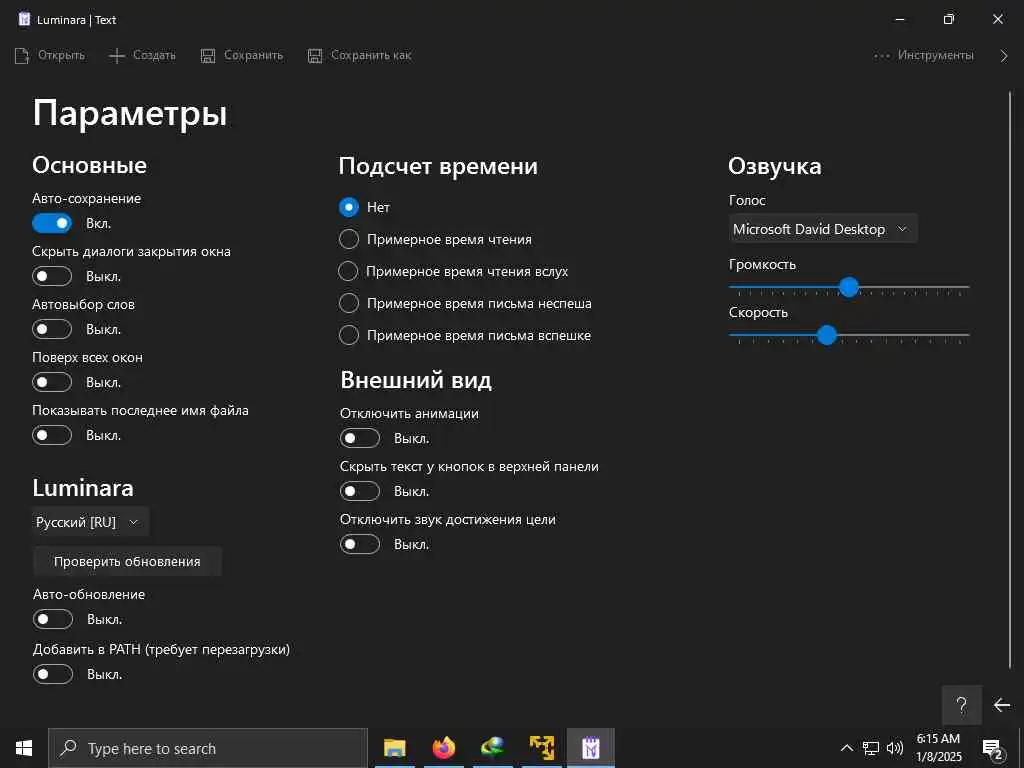Click the taskbar clock 6:15 AM
The image size is (1024, 768).
(938, 748)
